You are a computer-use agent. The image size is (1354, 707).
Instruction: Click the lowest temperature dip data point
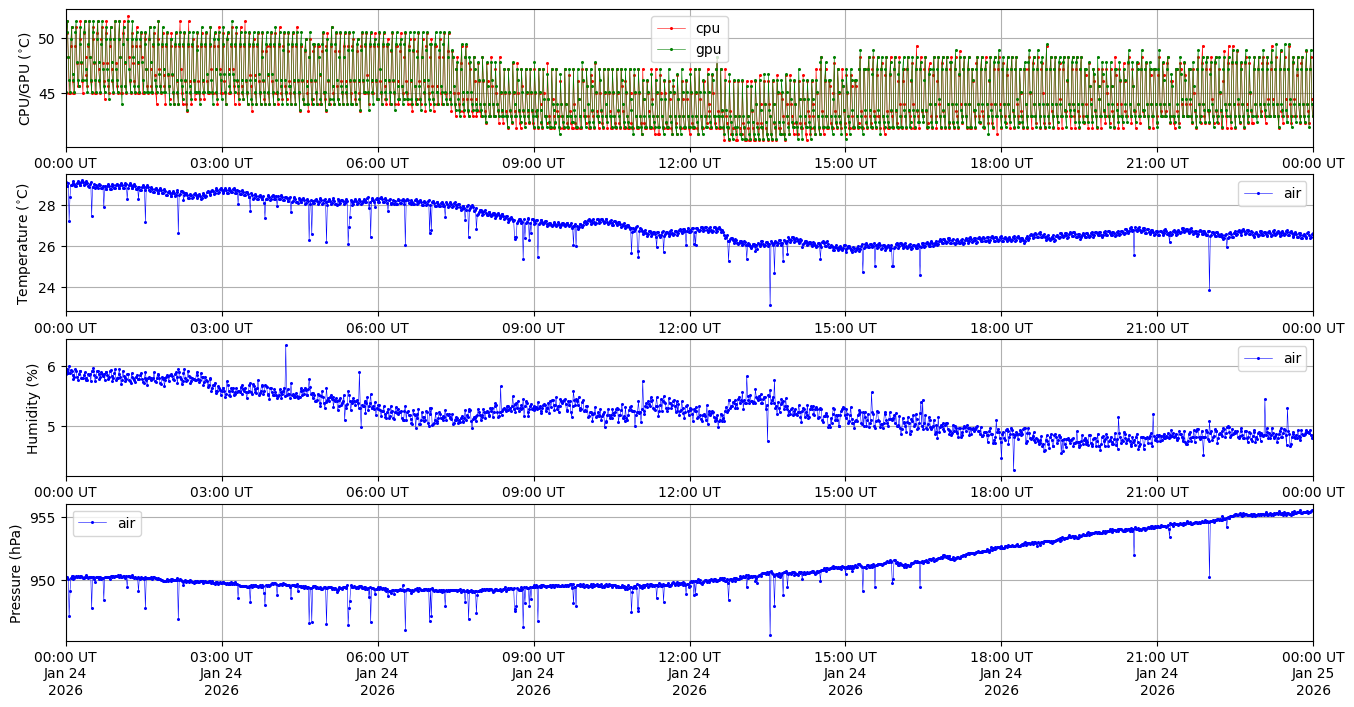770,305
